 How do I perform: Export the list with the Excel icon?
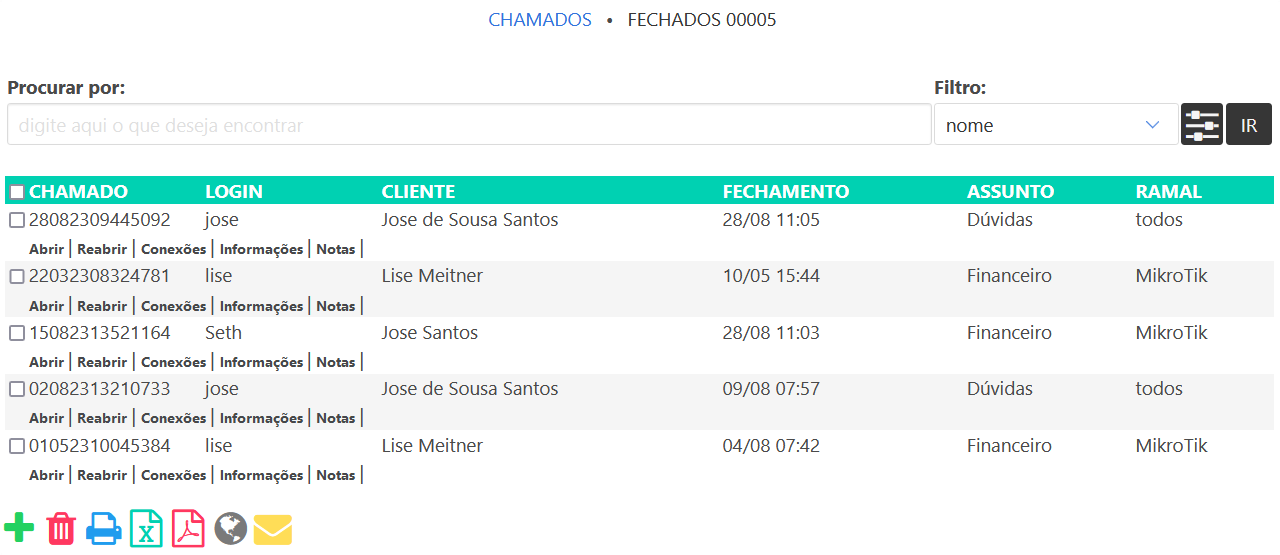[x=146, y=528]
